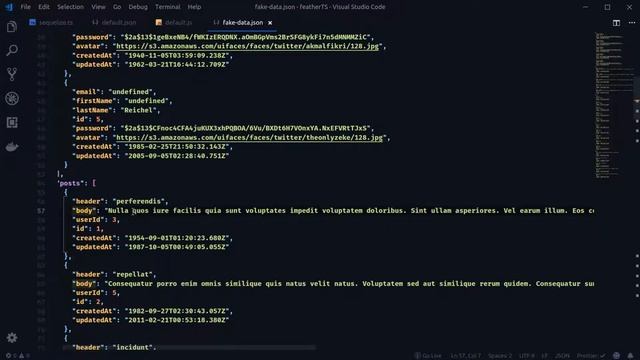640x360 pixels.
Task: Follow the theonlyzeke avatar URL link
Action: 249,138
